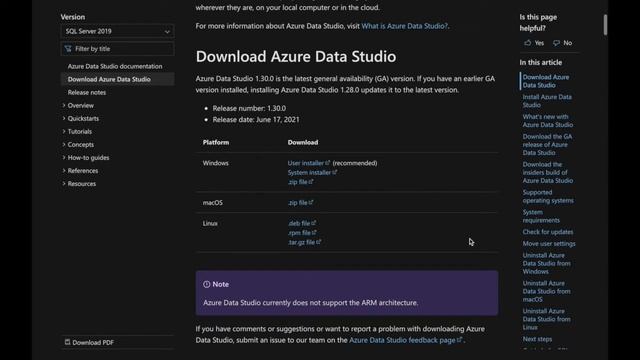Screen dimensions: 640x360
Task: Open Release notes in the sidebar
Action: [87, 92]
